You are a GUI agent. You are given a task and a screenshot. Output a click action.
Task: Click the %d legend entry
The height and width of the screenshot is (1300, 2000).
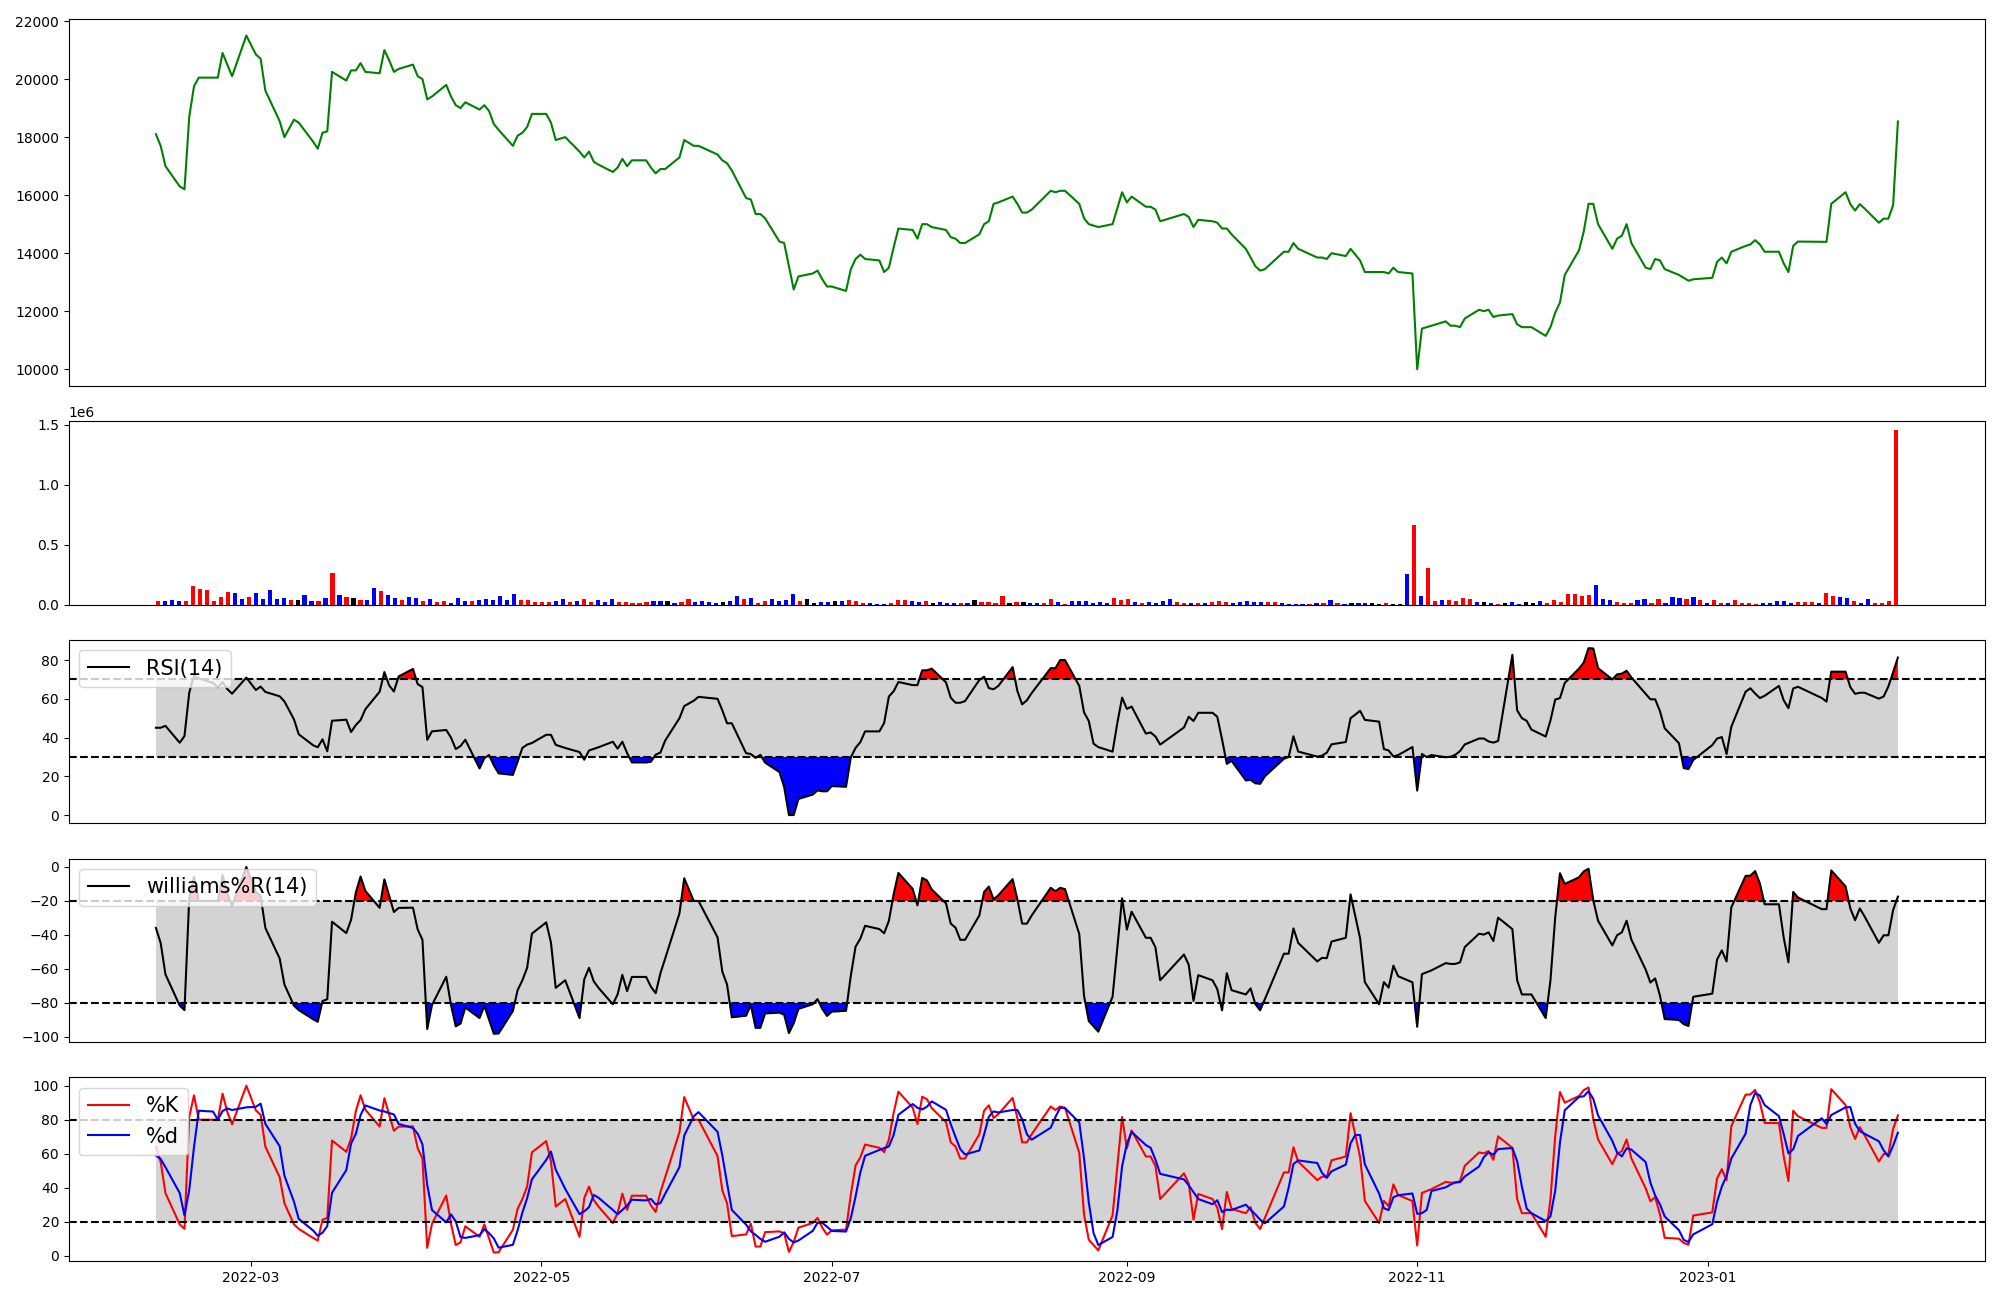(x=161, y=1136)
